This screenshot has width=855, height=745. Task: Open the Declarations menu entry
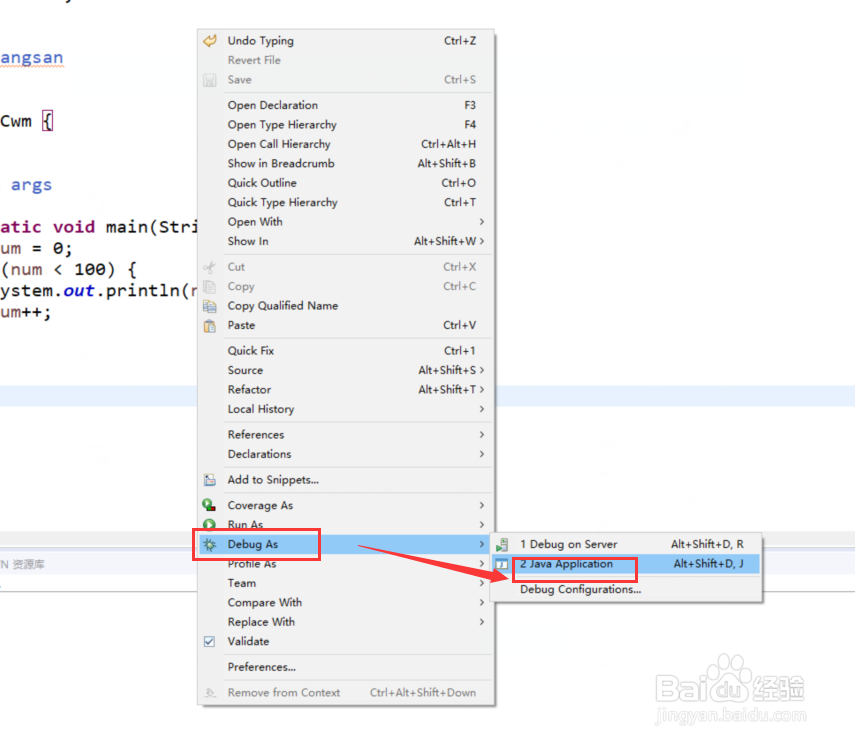point(346,454)
